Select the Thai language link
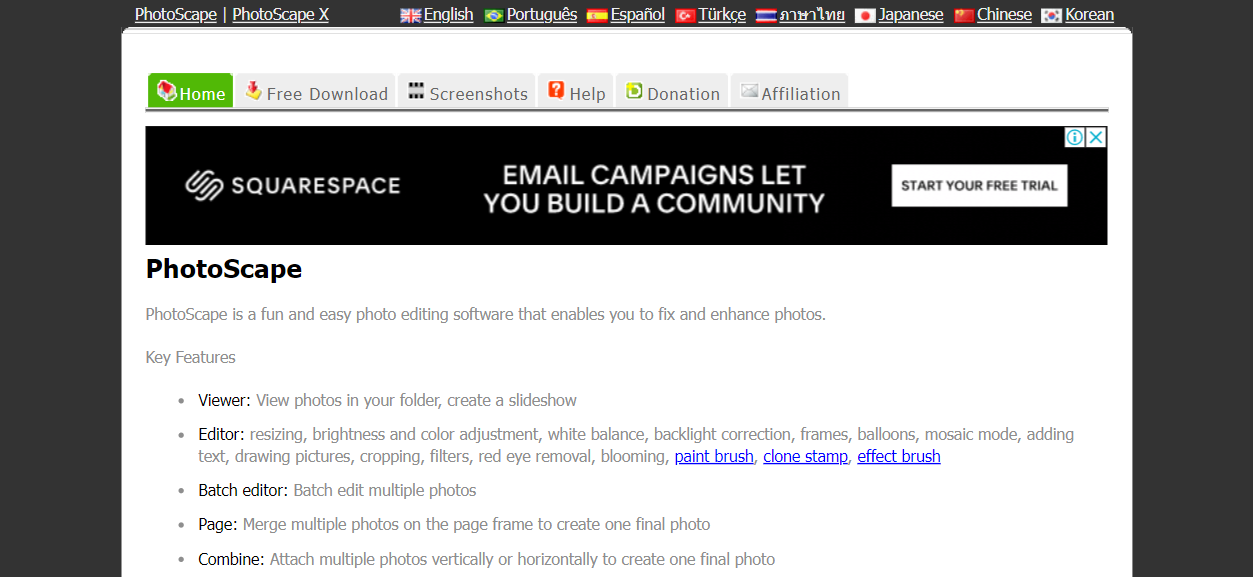Screen dimensions: 1253x577 point(812,14)
